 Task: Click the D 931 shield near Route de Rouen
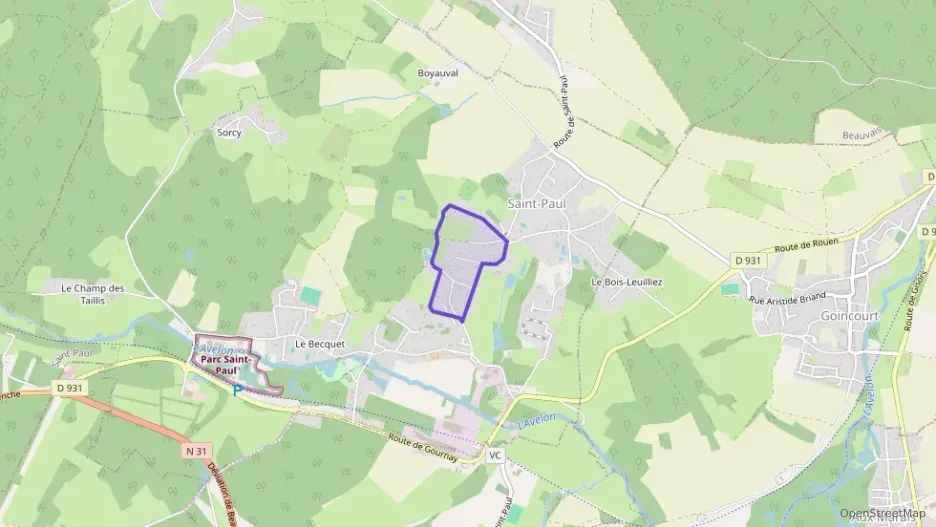pos(747,260)
